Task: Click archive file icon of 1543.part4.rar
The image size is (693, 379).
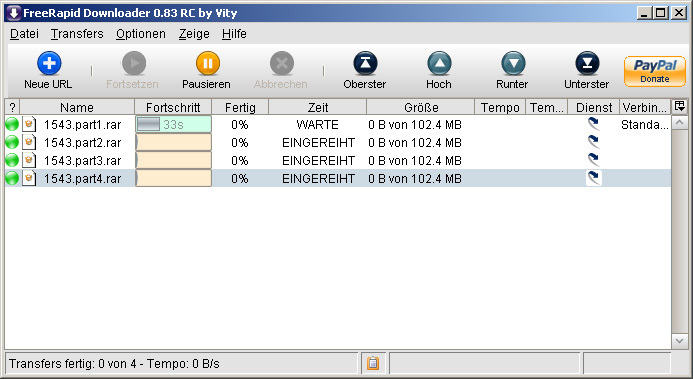Action: coord(29,178)
